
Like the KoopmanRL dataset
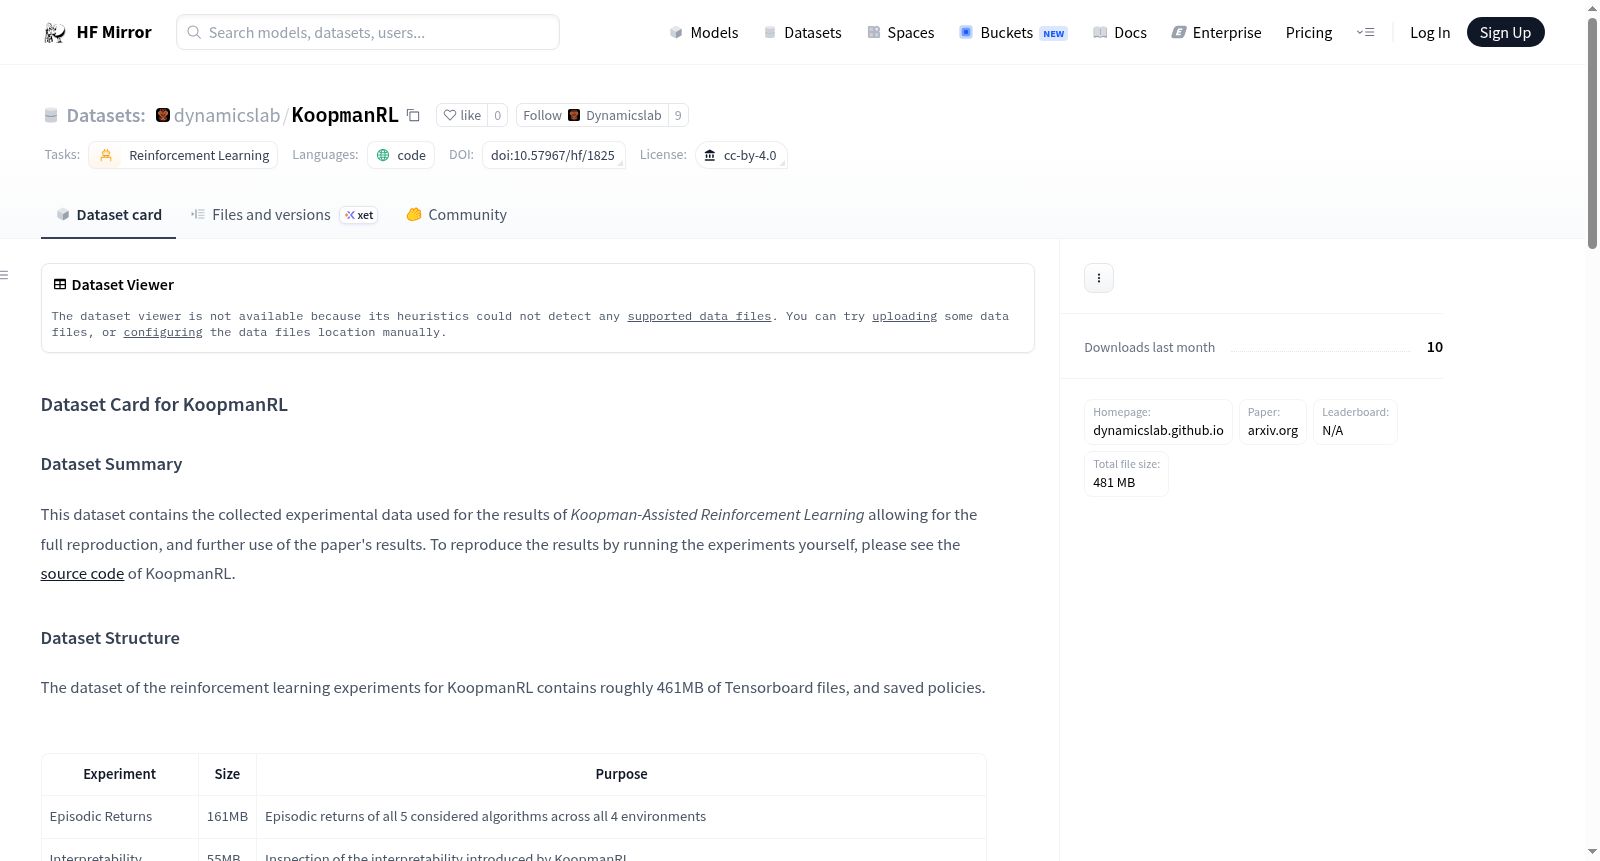coord(462,115)
